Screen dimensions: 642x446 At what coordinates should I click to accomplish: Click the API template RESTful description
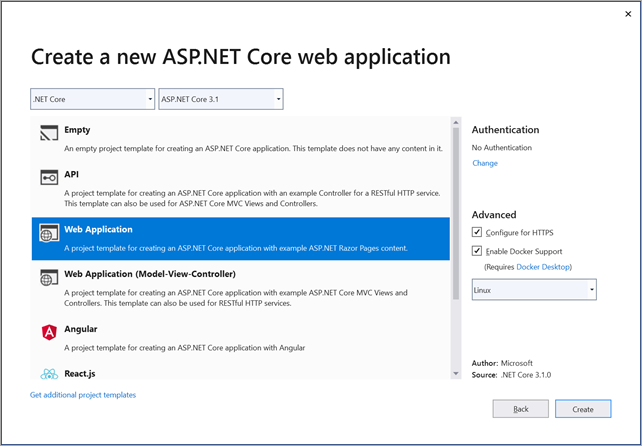[252, 198]
